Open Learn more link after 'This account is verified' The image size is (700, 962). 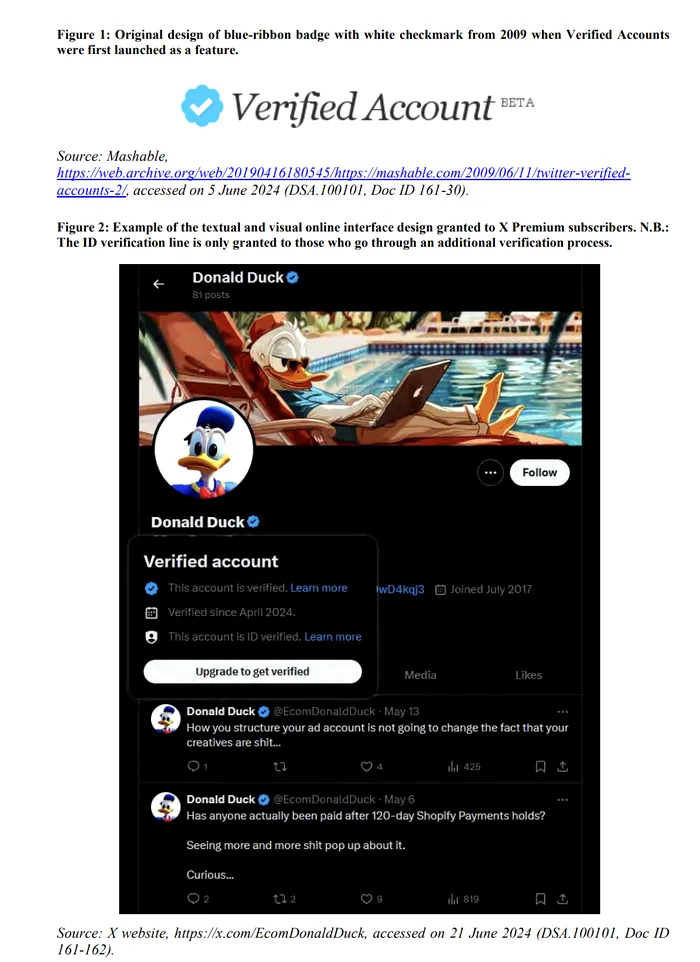[x=318, y=588]
